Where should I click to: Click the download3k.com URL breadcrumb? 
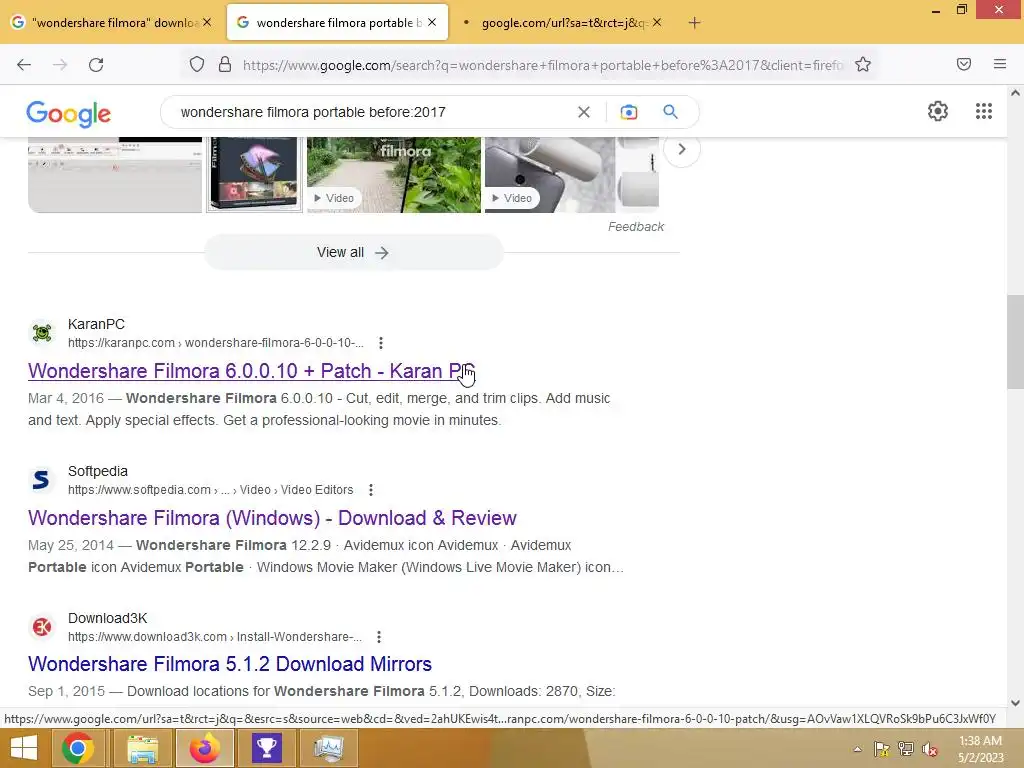pos(214,637)
